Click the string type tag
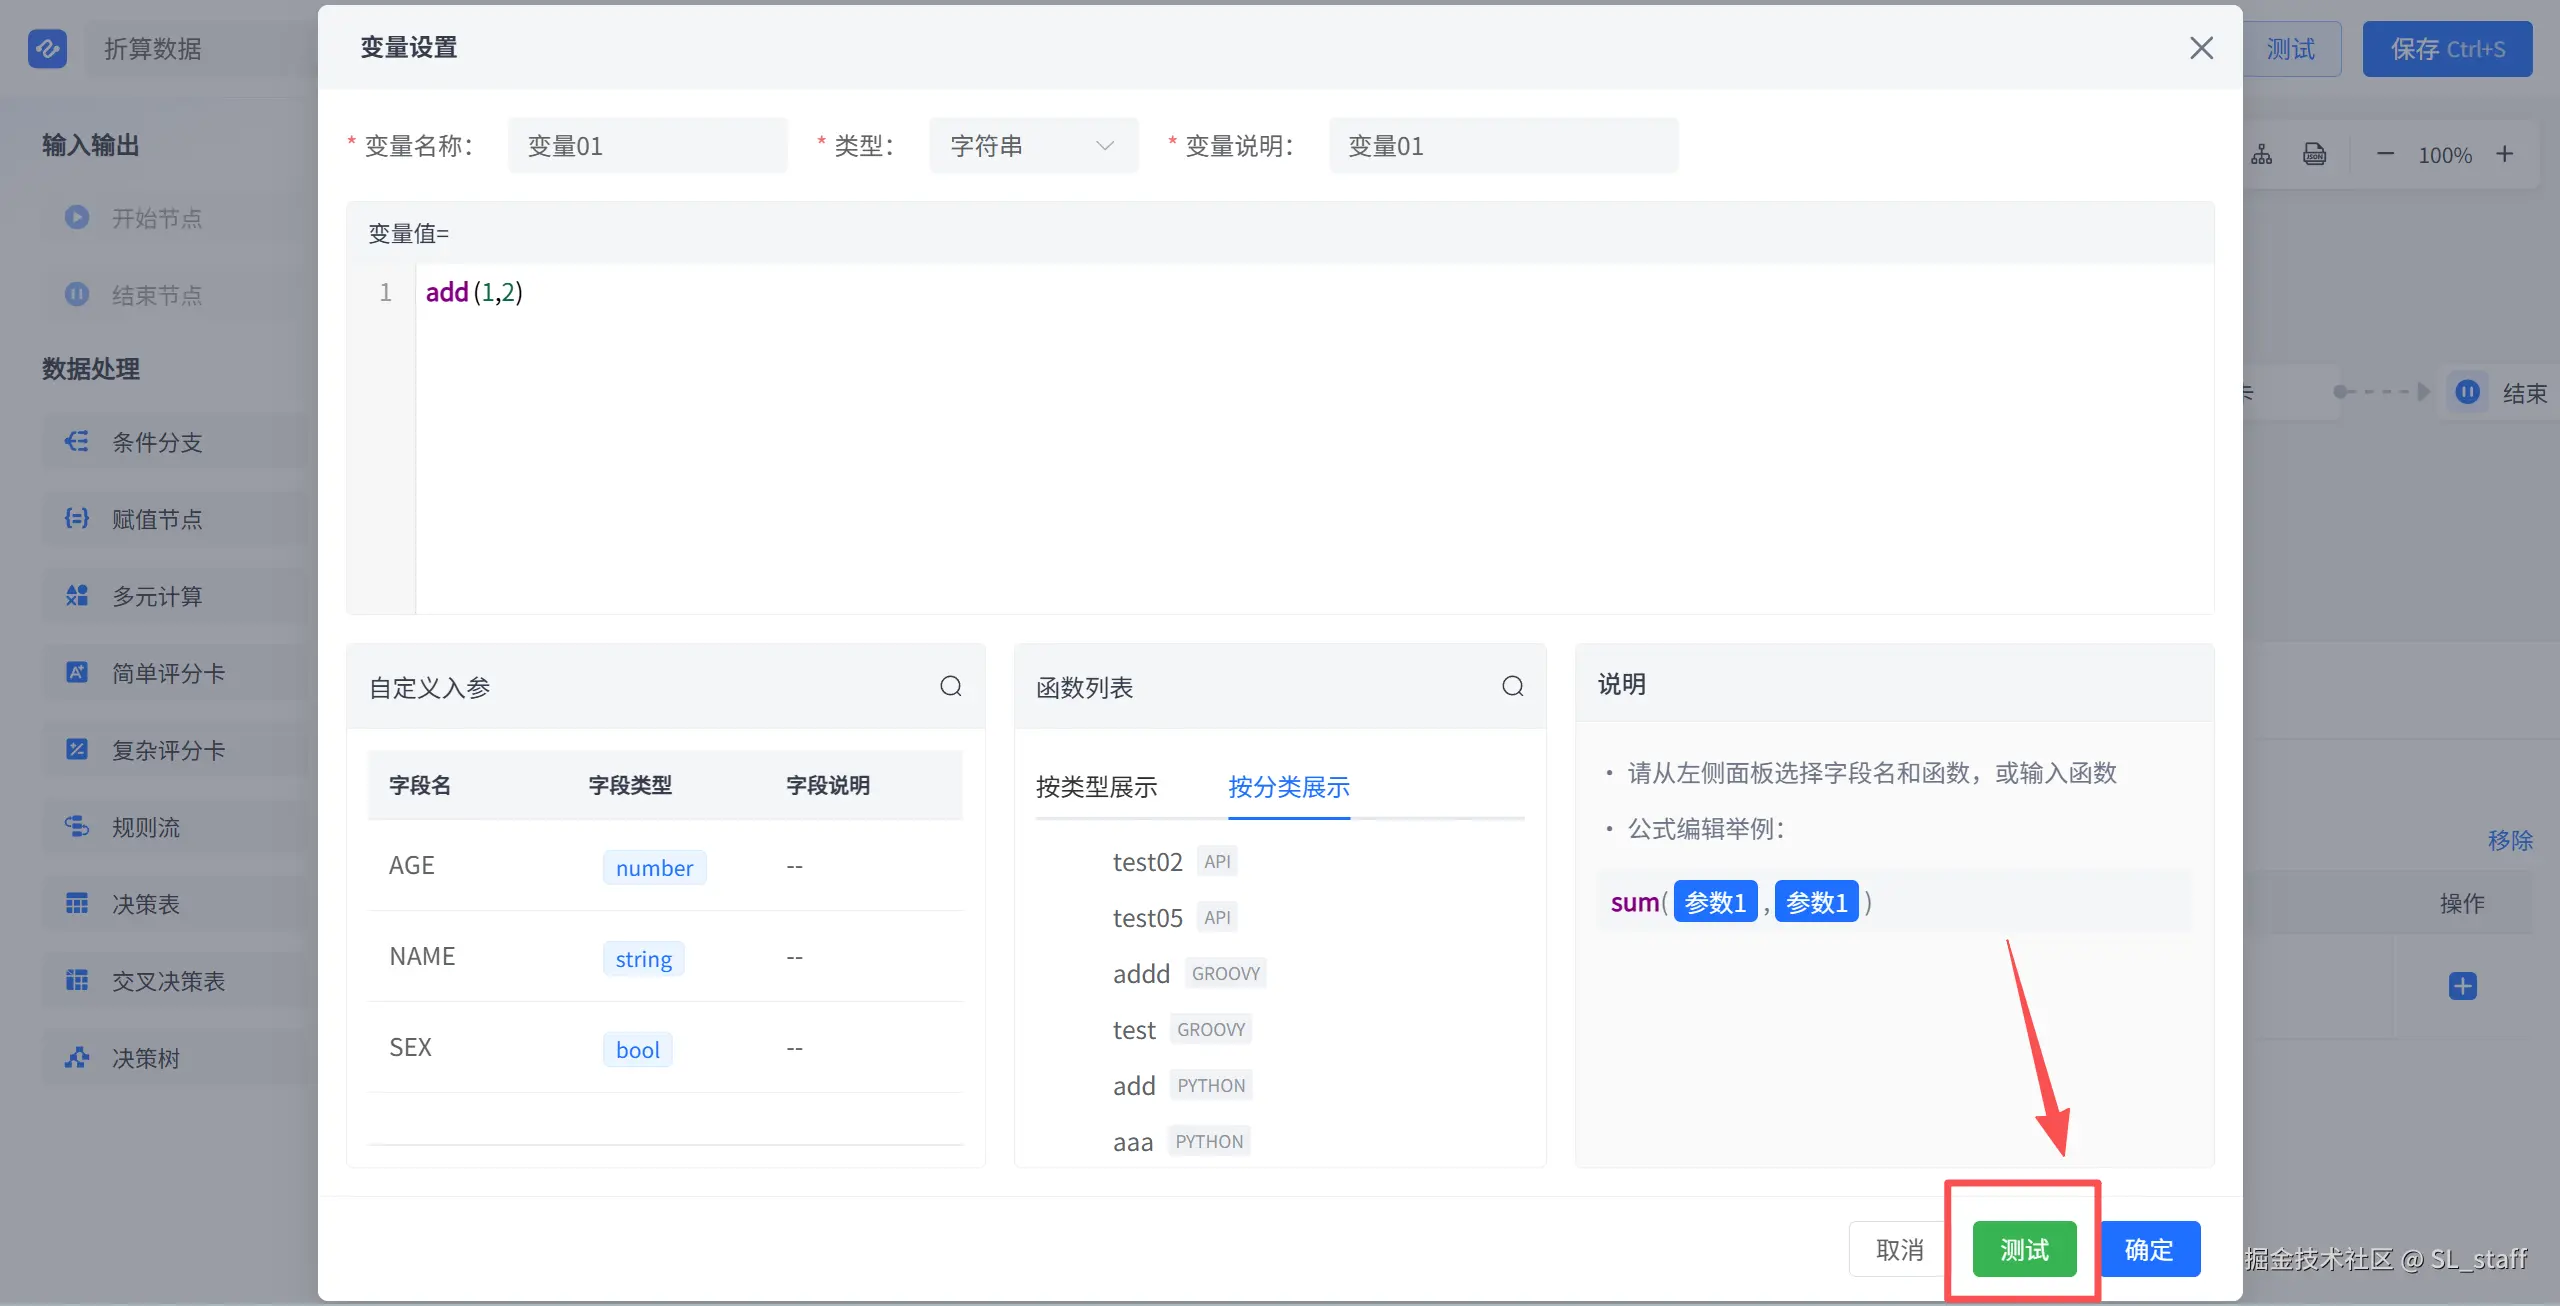The height and width of the screenshot is (1306, 2560). point(643,958)
